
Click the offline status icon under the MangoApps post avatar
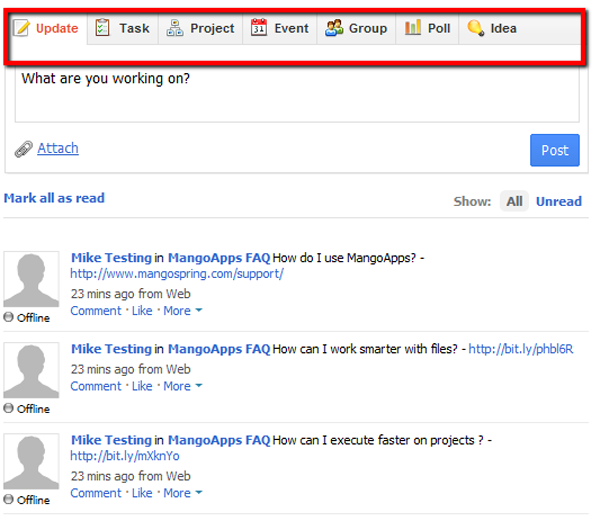click(x=8, y=317)
